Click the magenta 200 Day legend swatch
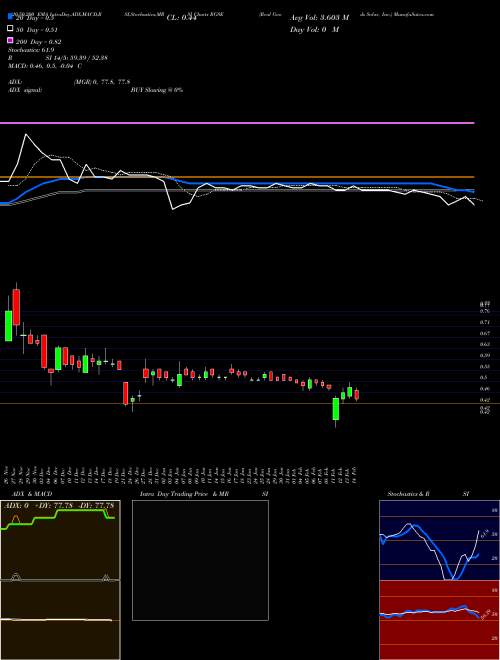The width and height of the screenshot is (500, 660). click(x=10, y=40)
